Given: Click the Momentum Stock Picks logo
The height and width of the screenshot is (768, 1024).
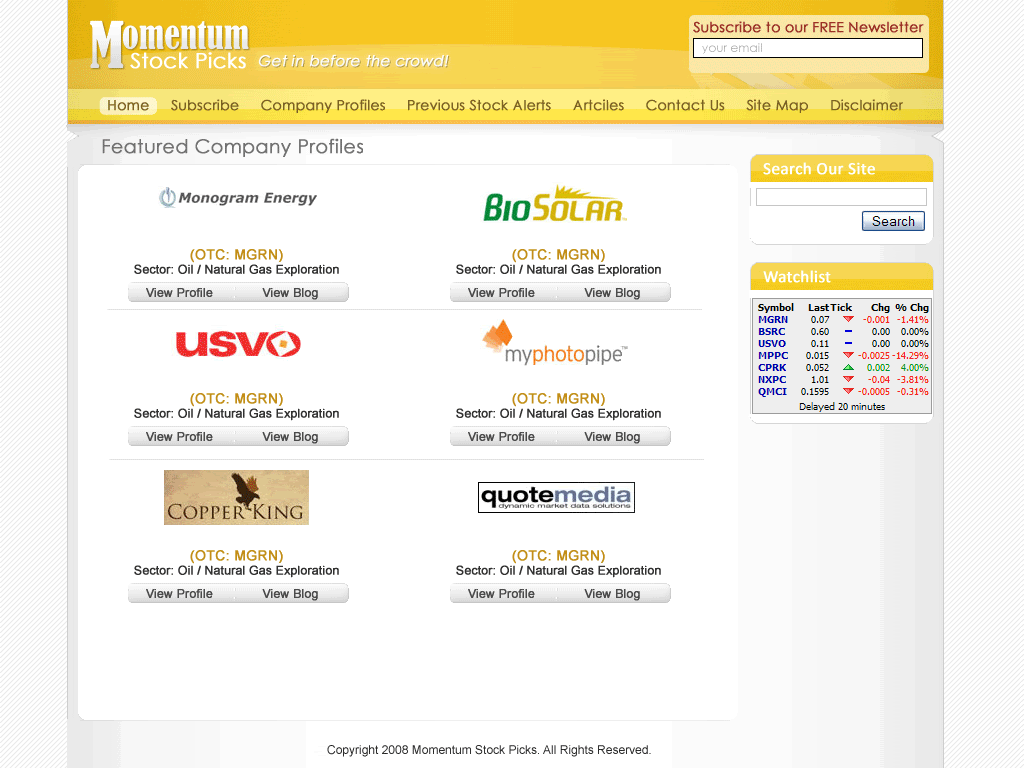Looking at the screenshot, I should tap(169, 44).
